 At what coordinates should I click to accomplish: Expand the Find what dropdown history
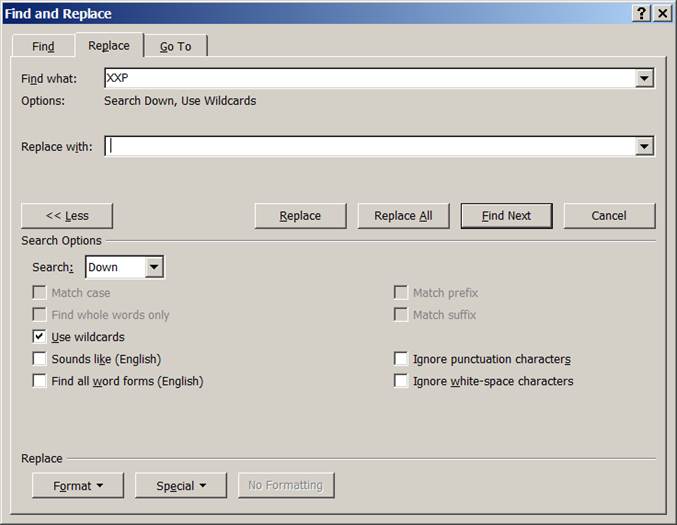[x=644, y=78]
